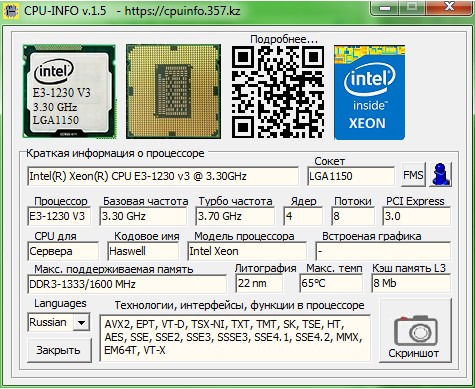Click the CPU underside pins photo
The height and width of the screenshot is (389, 475).
point(173,91)
